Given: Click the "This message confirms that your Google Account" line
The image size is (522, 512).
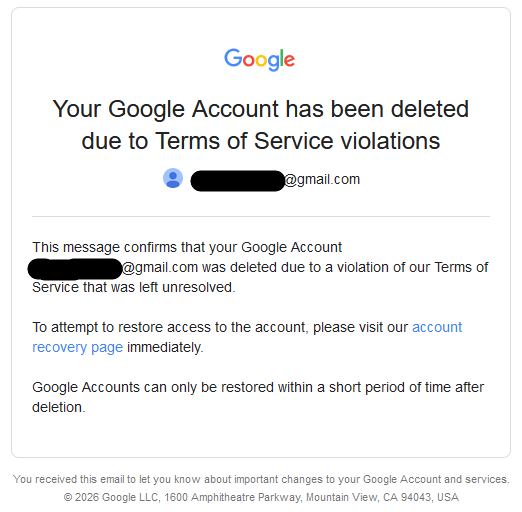Looking at the screenshot, I should (x=187, y=248).
